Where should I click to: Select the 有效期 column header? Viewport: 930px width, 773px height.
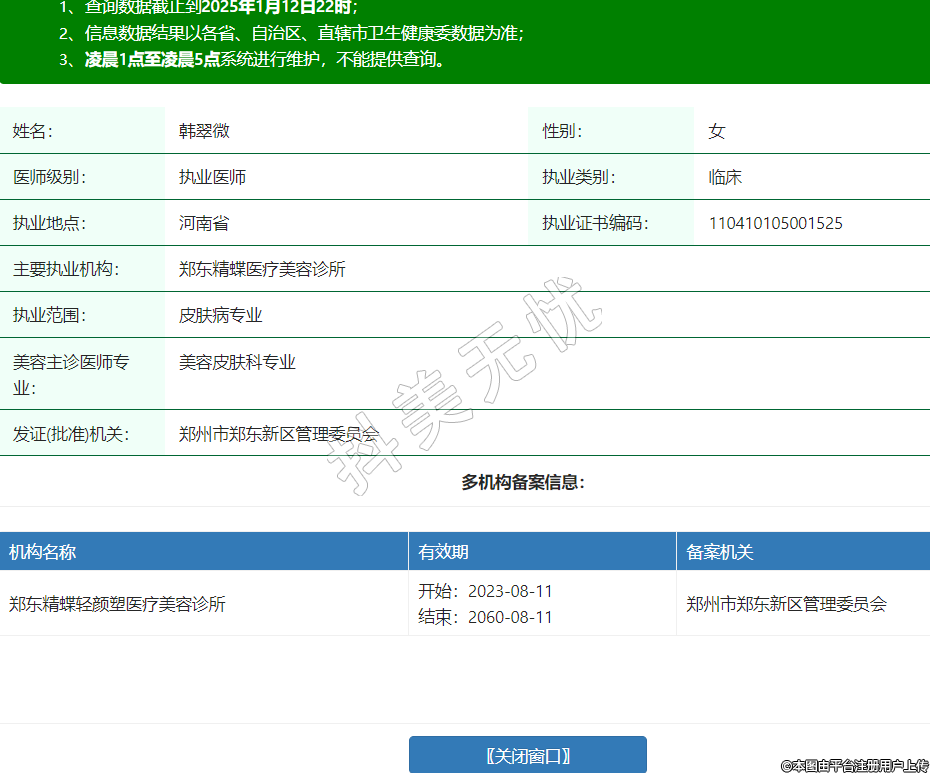pyautogui.click(x=443, y=552)
